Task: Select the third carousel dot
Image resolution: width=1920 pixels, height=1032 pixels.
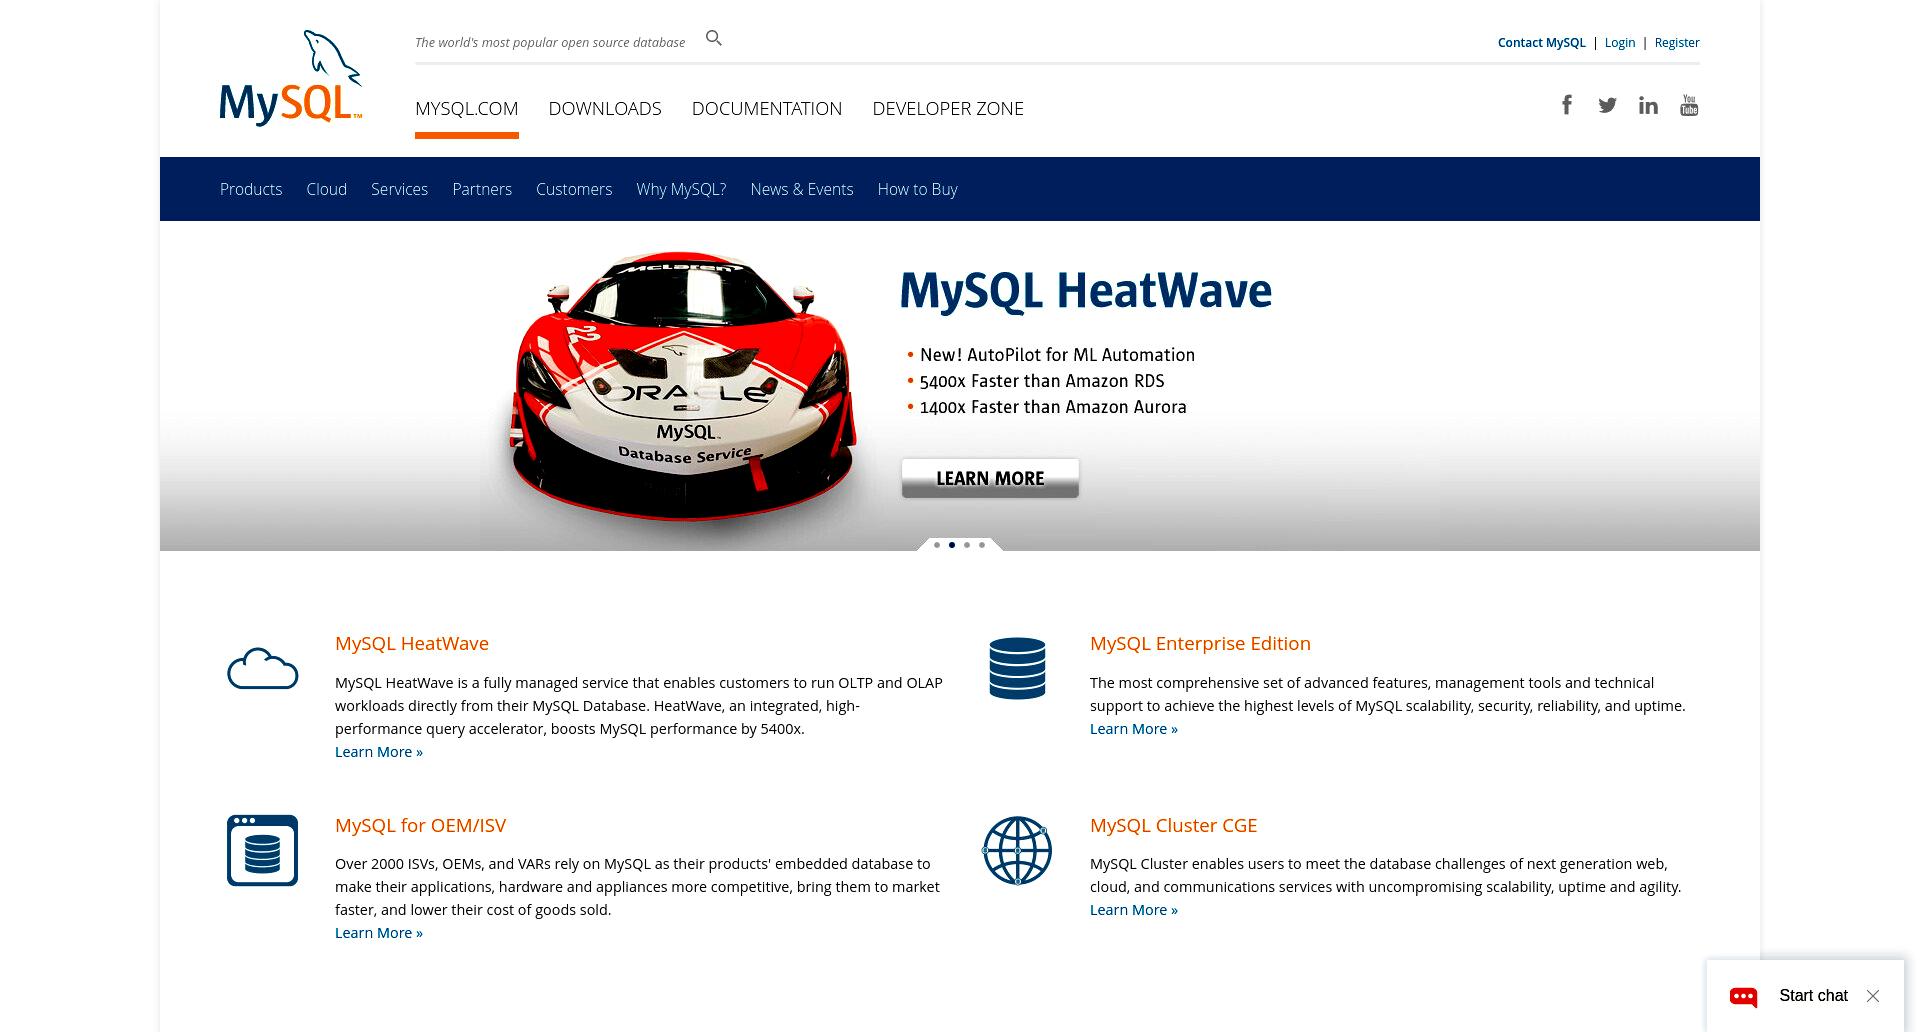Action: click(967, 545)
